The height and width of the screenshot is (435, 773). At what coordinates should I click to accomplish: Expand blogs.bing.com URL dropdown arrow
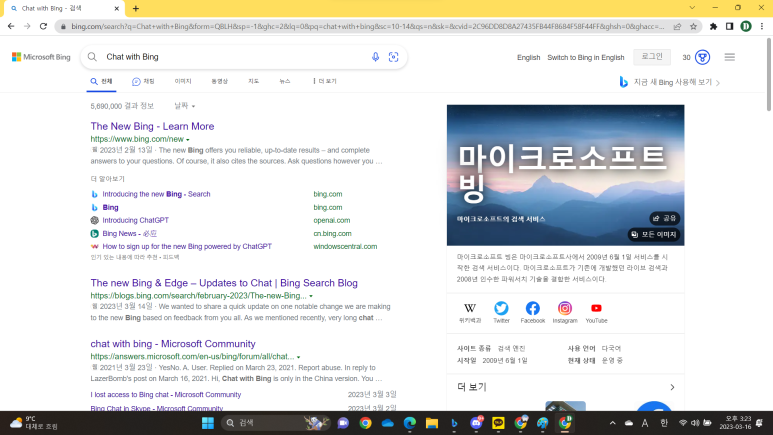pyautogui.click(x=311, y=296)
